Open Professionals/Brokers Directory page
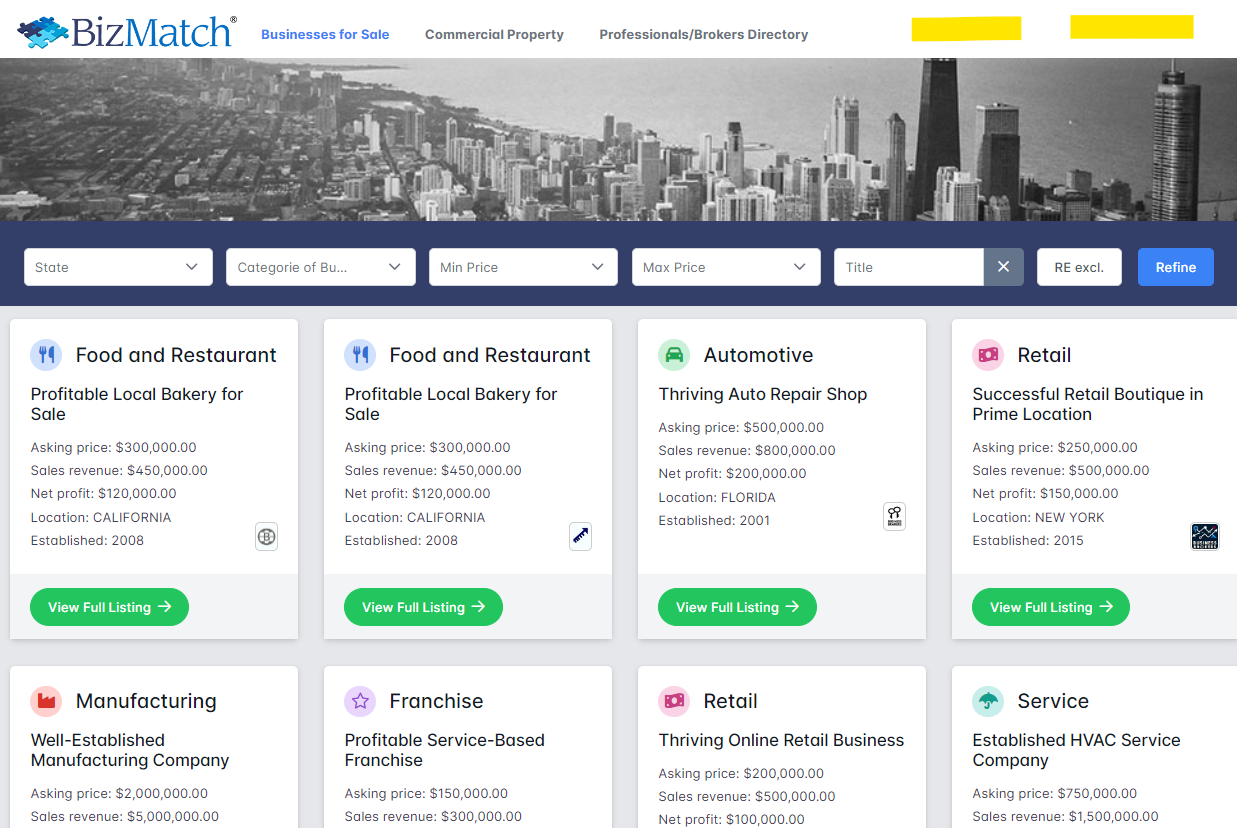 click(703, 34)
